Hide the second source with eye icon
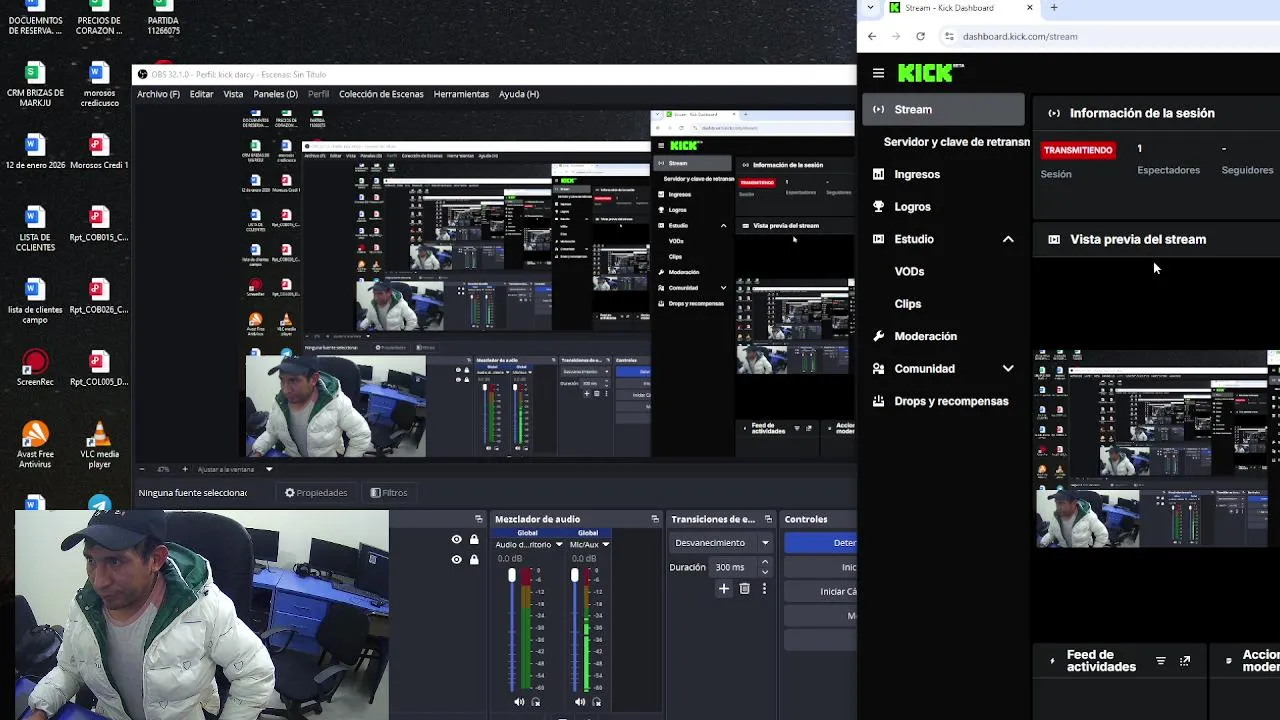 point(456,560)
